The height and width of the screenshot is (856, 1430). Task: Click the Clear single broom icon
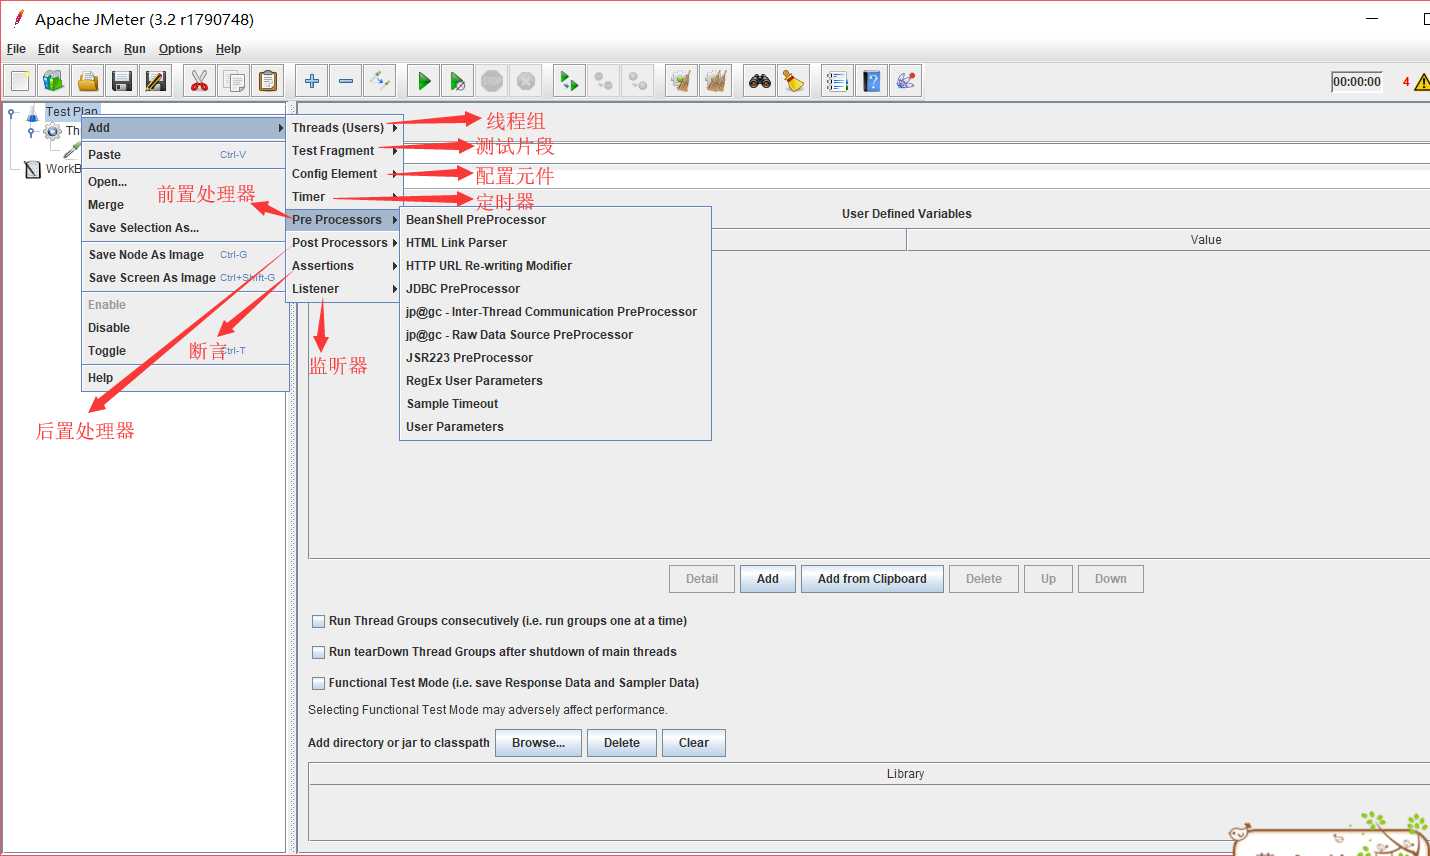click(x=682, y=81)
